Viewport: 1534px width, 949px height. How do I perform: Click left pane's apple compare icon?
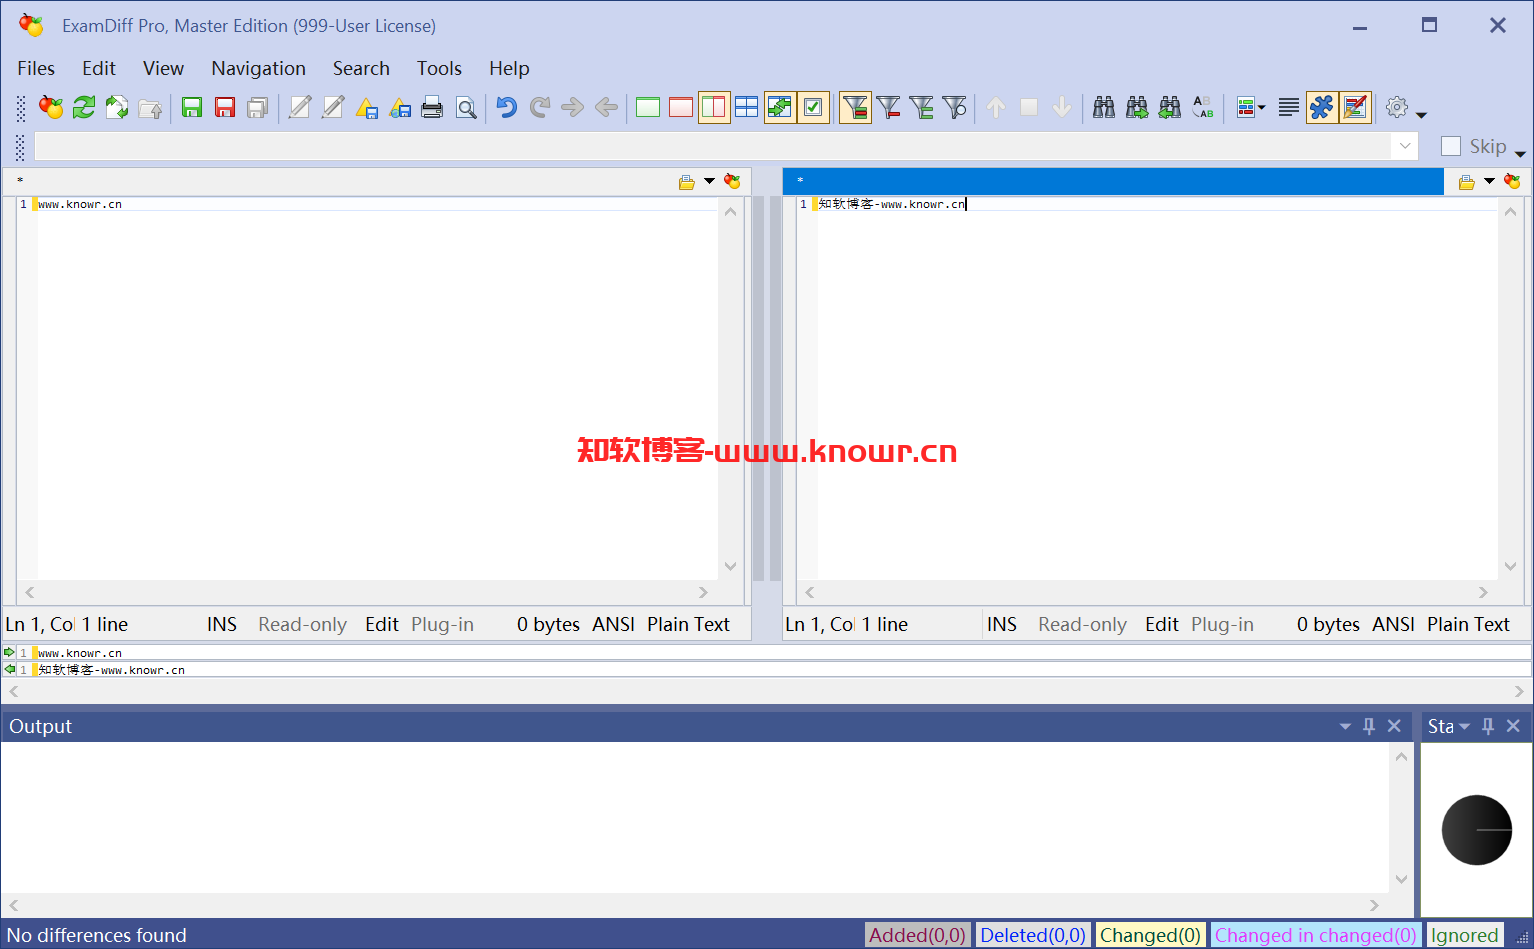tap(732, 181)
